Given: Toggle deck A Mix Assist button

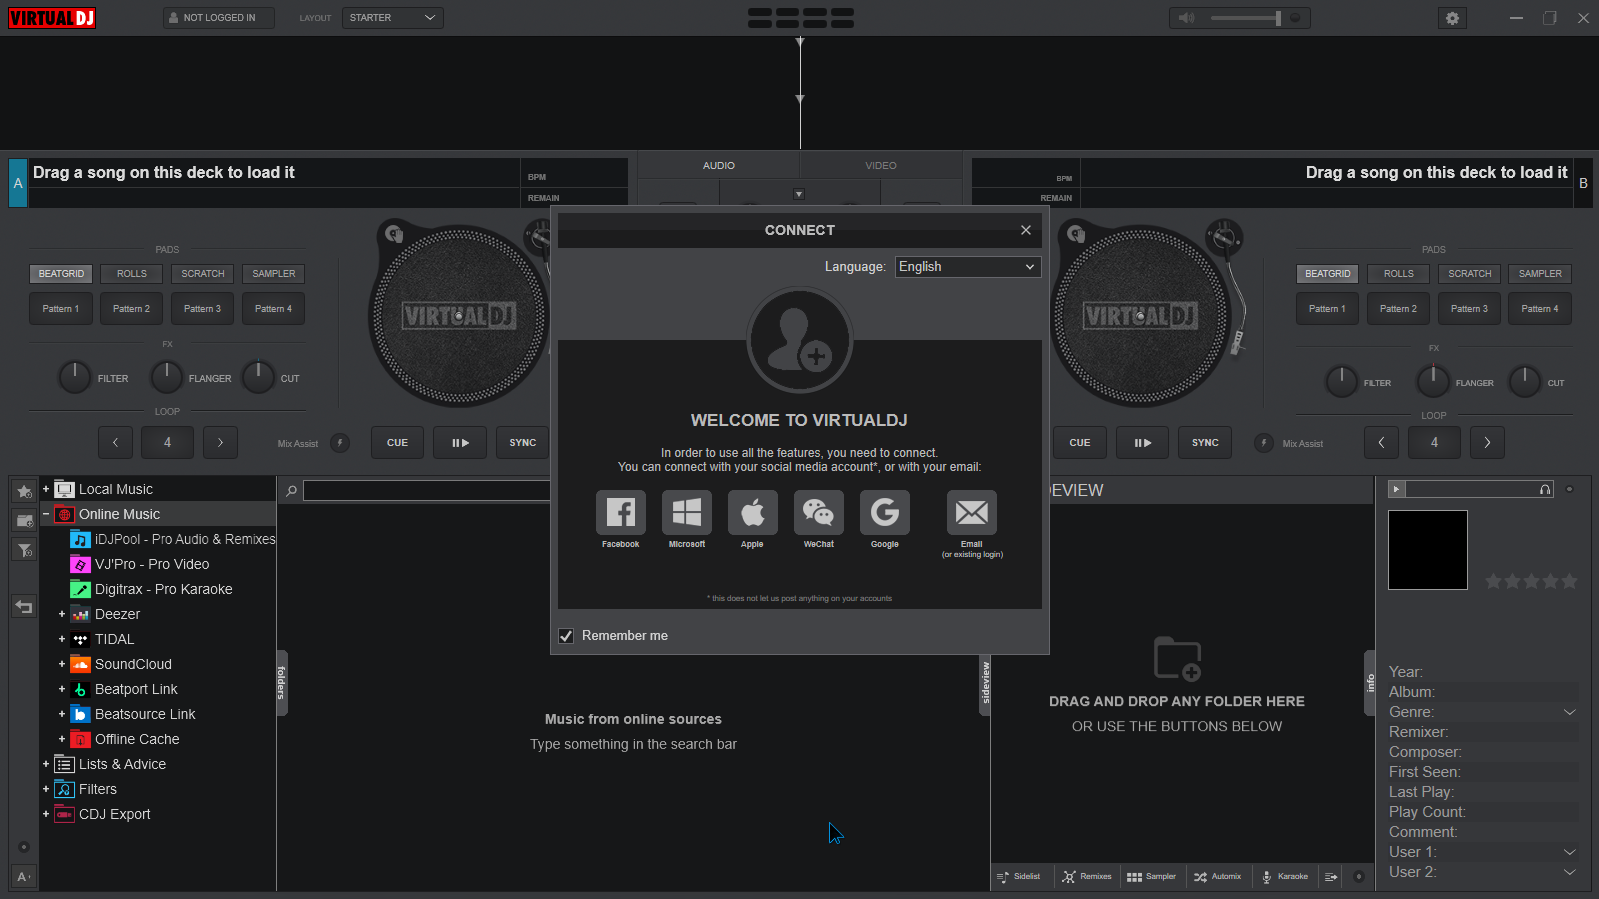Looking at the screenshot, I should [340, 443].
